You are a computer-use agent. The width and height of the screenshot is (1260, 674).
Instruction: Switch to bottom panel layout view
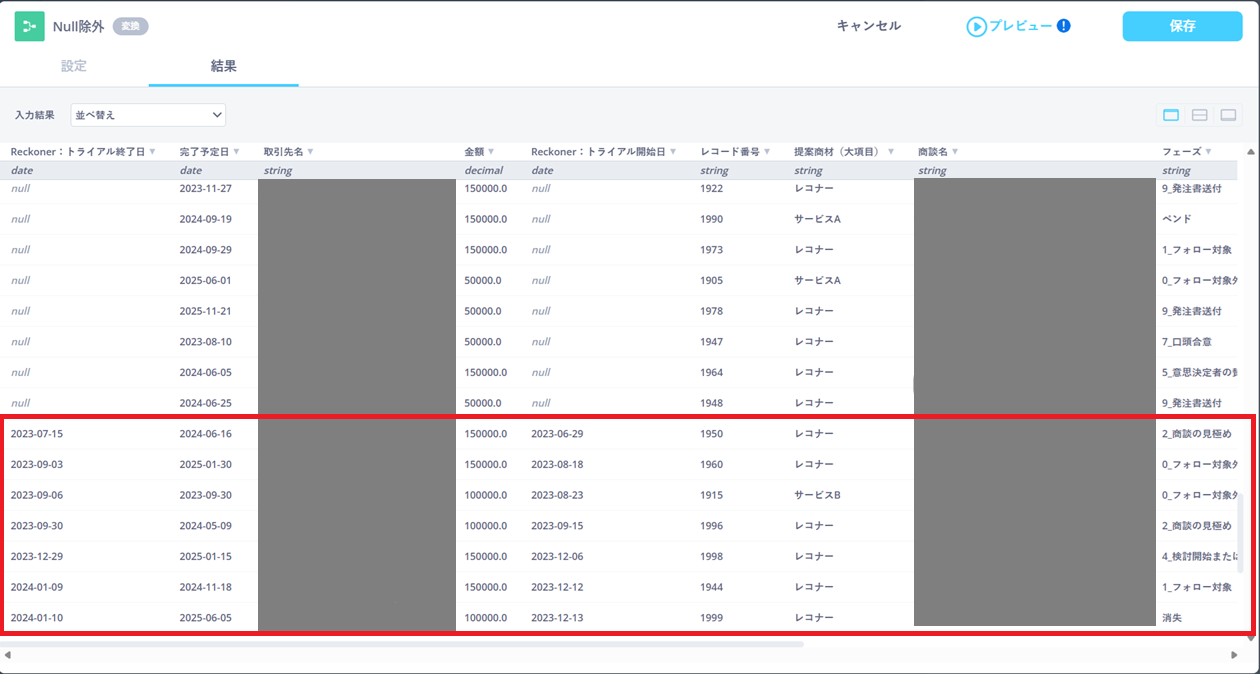click(x=1228, y=115)
